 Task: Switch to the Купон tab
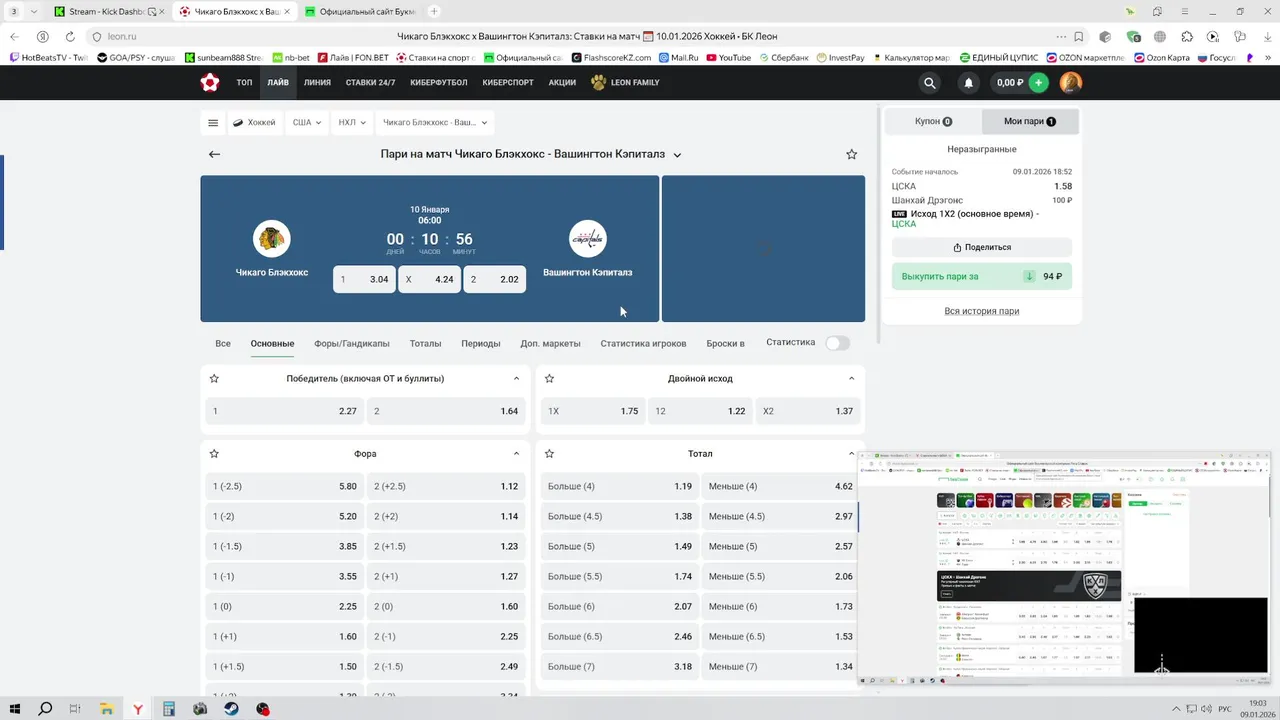tap(933, 121)
